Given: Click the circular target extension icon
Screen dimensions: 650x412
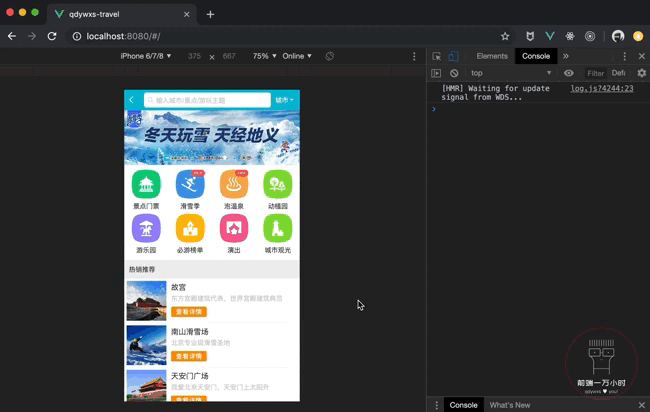Looking at the screenshot, I should (x=590, y=36).
